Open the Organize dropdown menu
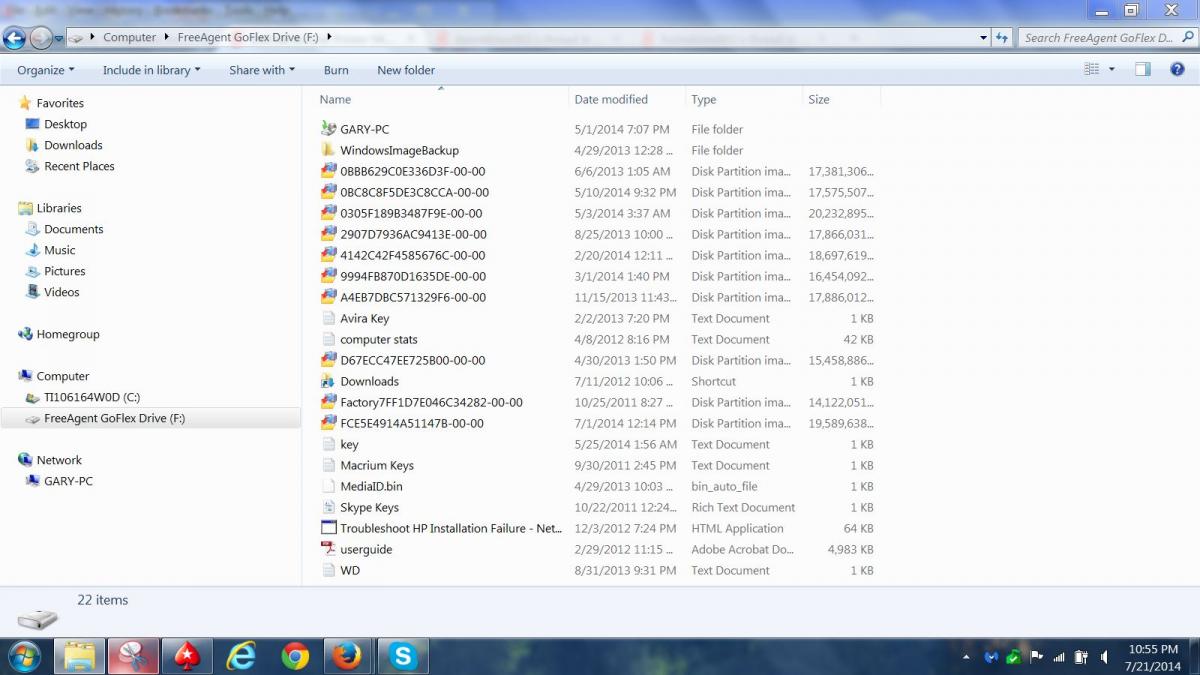This screenshot has height=675, width=1200. 46,70
